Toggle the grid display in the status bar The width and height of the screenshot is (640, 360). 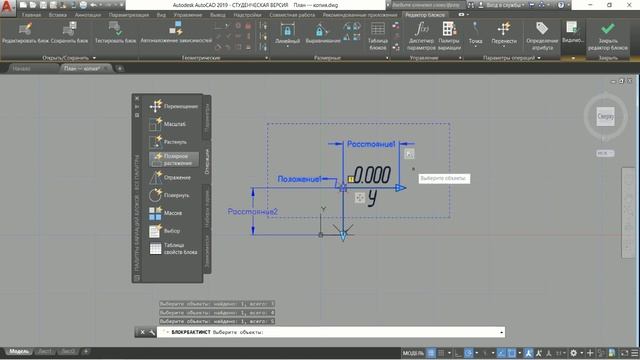click(x=431, y=353)
